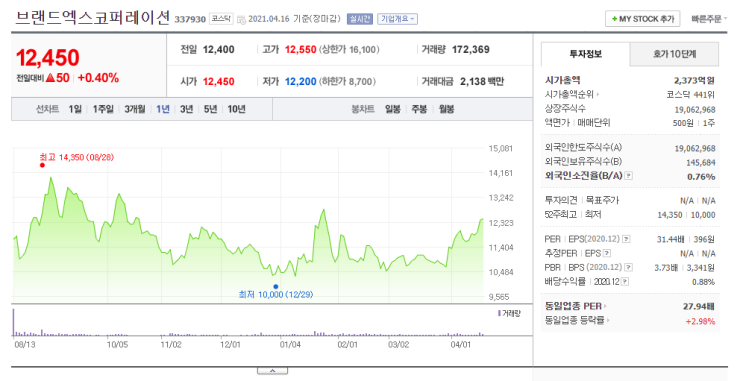
Task: Open the 동일업종 PER link
Action: 575,306
